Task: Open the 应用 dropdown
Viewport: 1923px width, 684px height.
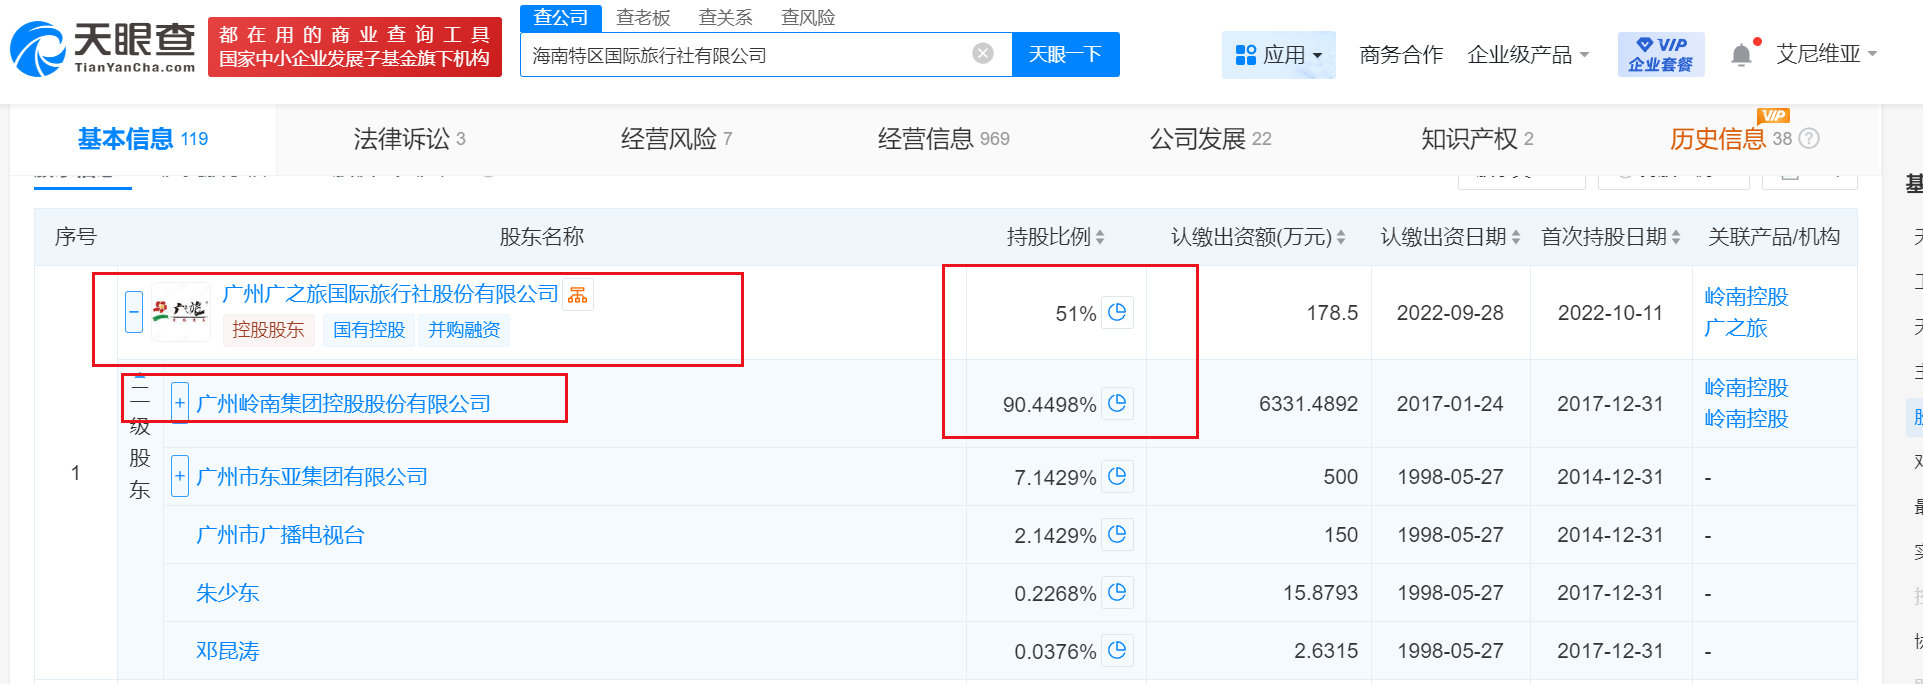Action: pos(1279,55)
